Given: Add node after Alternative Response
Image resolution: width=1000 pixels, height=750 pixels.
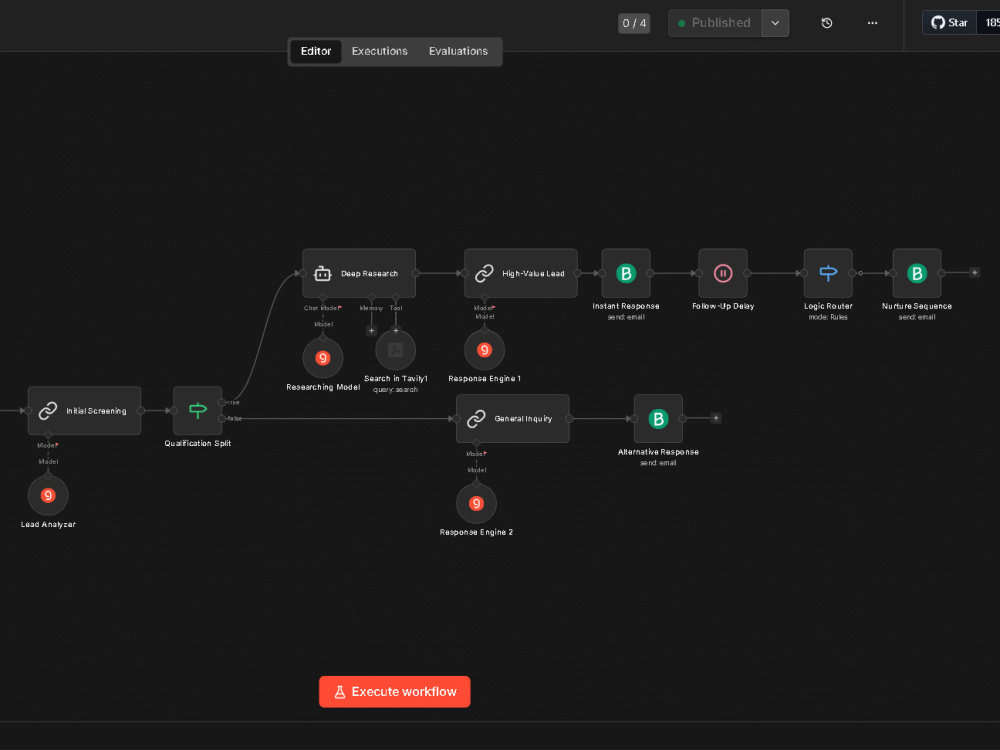Looking at the screenshot, I should [716, 418].
